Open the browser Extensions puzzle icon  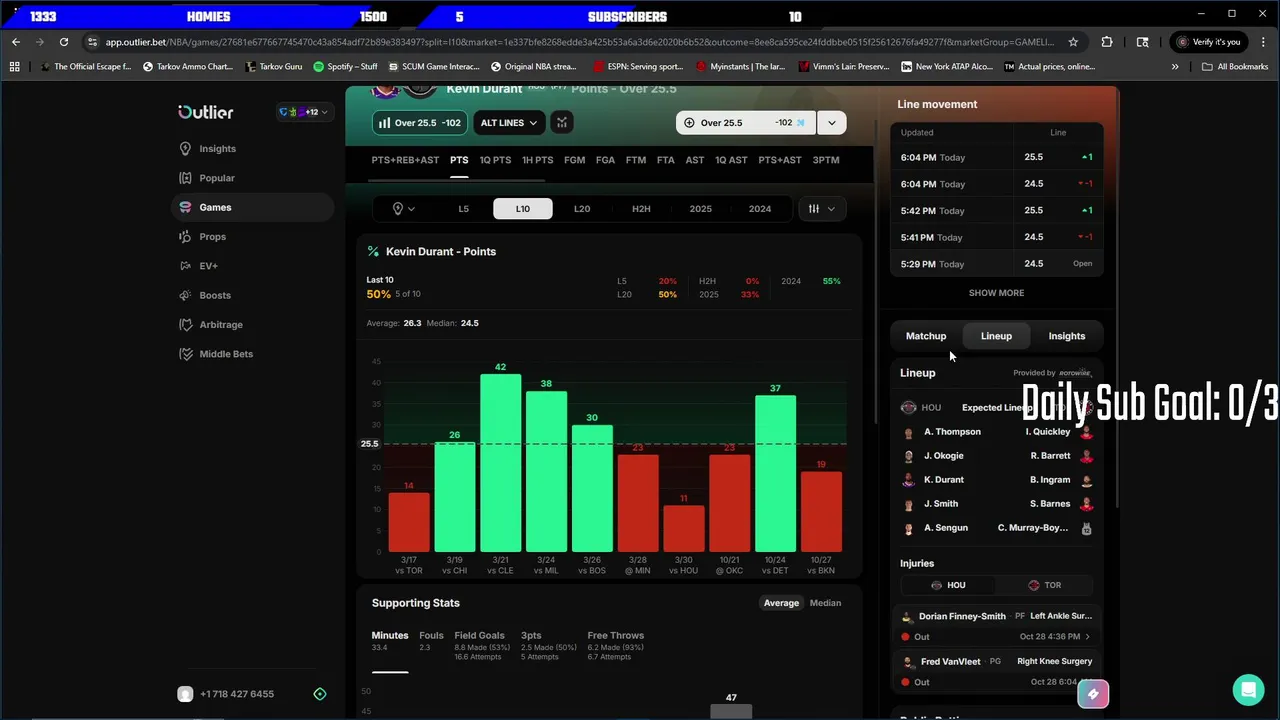pos(1107,42)
